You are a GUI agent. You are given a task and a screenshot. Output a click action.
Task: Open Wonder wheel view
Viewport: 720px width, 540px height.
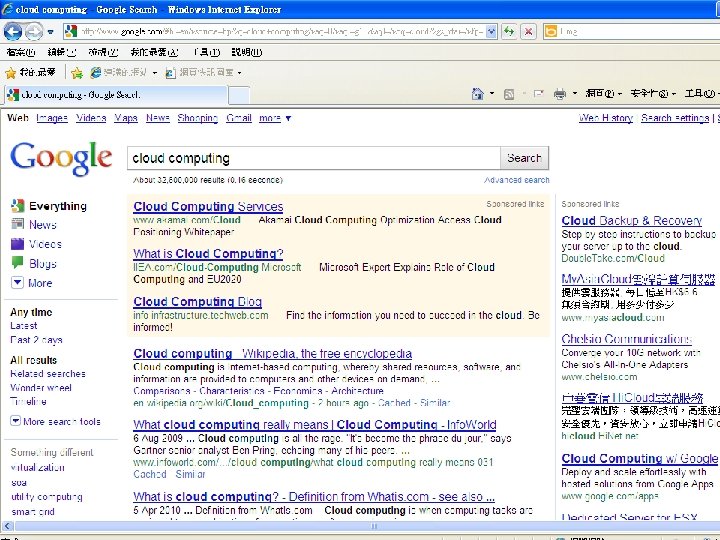pyautogui.click(x=41, y=388)
